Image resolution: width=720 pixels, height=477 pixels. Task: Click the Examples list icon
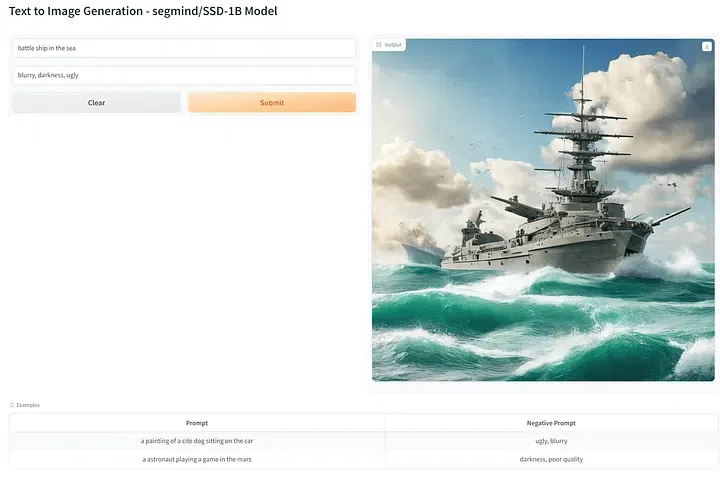[12, 405]
